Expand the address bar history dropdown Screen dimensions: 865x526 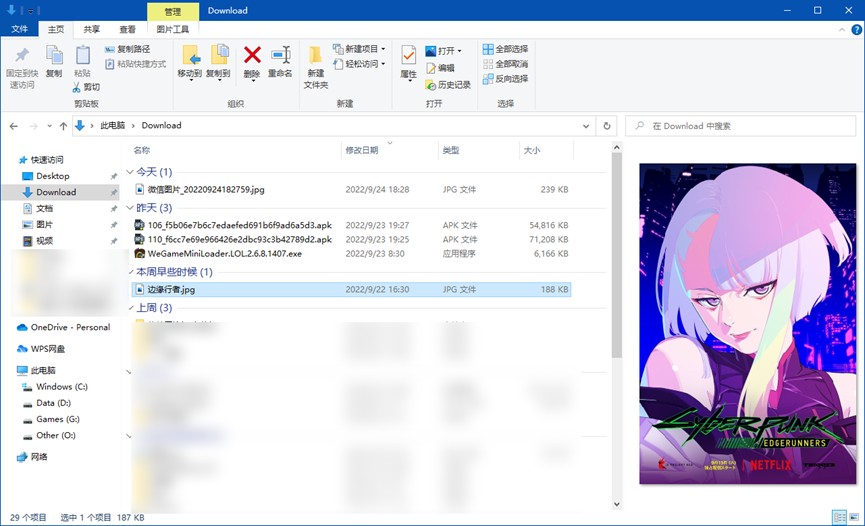click(x=587, y=126)
